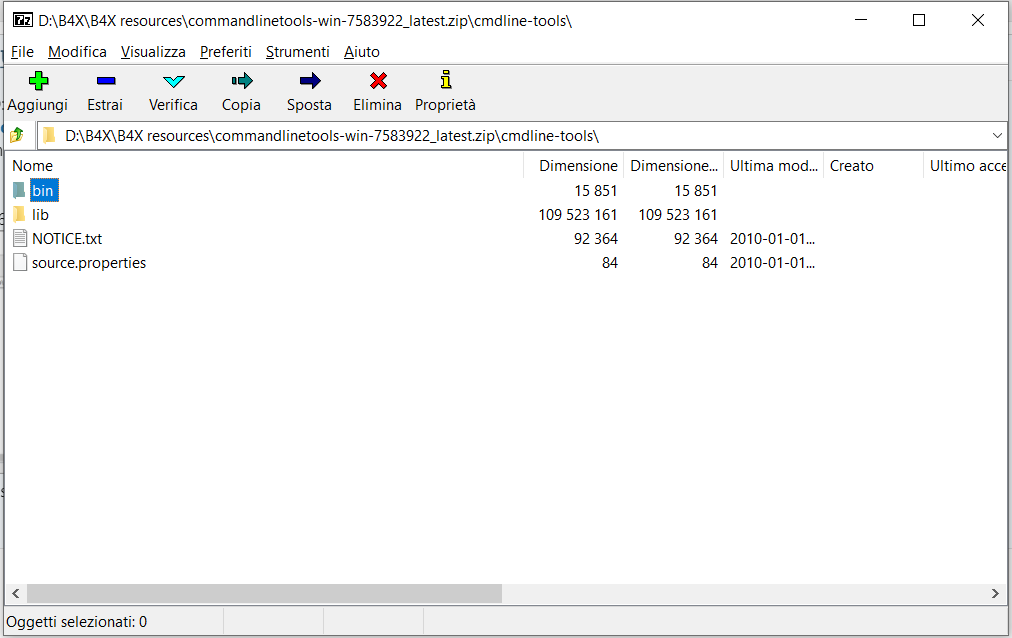The image size is (1012, 638).
Task: Click source.properties modified date 2010-01-01
Action: [x=773, y=263]
